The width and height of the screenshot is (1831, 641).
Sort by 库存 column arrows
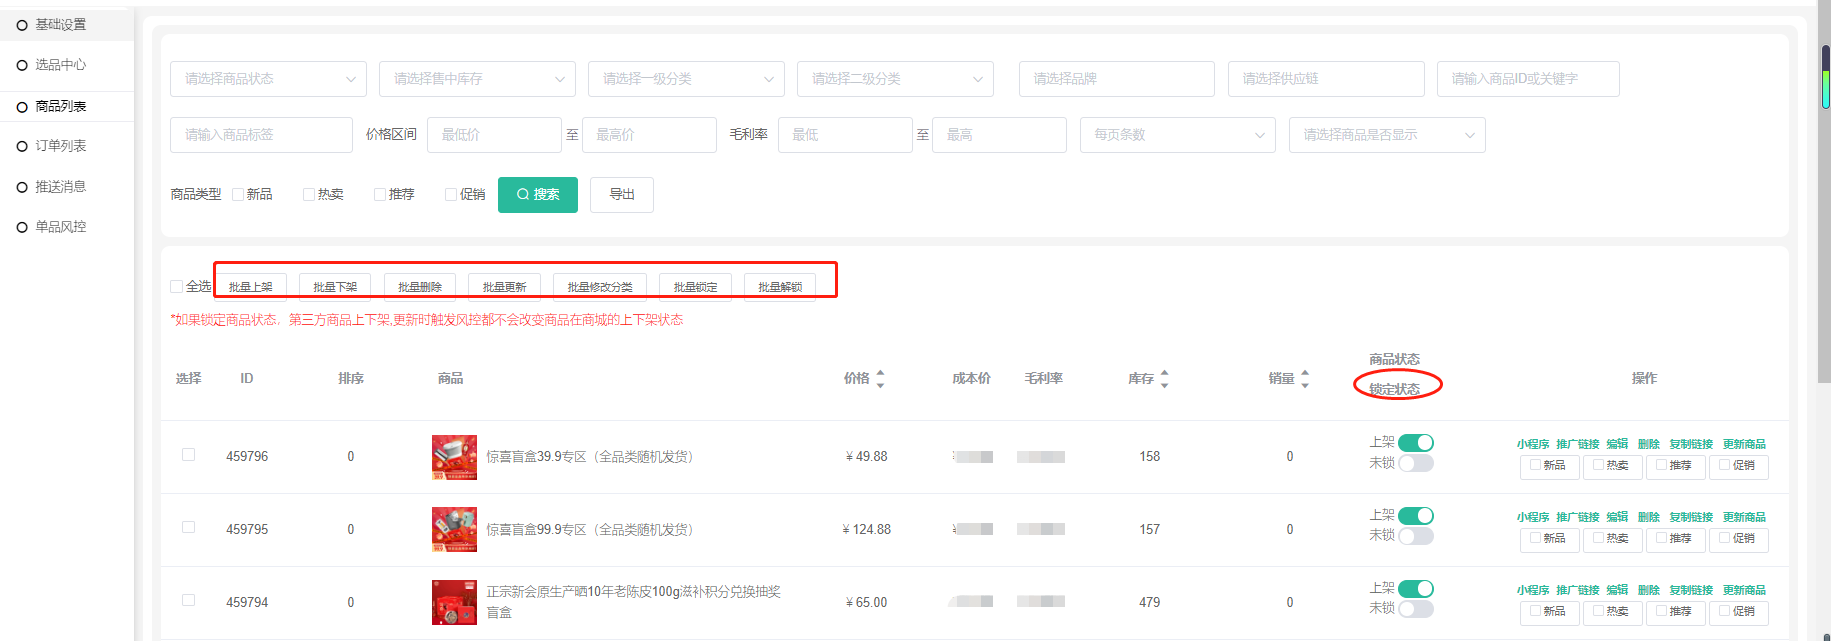pos(1164,379)
